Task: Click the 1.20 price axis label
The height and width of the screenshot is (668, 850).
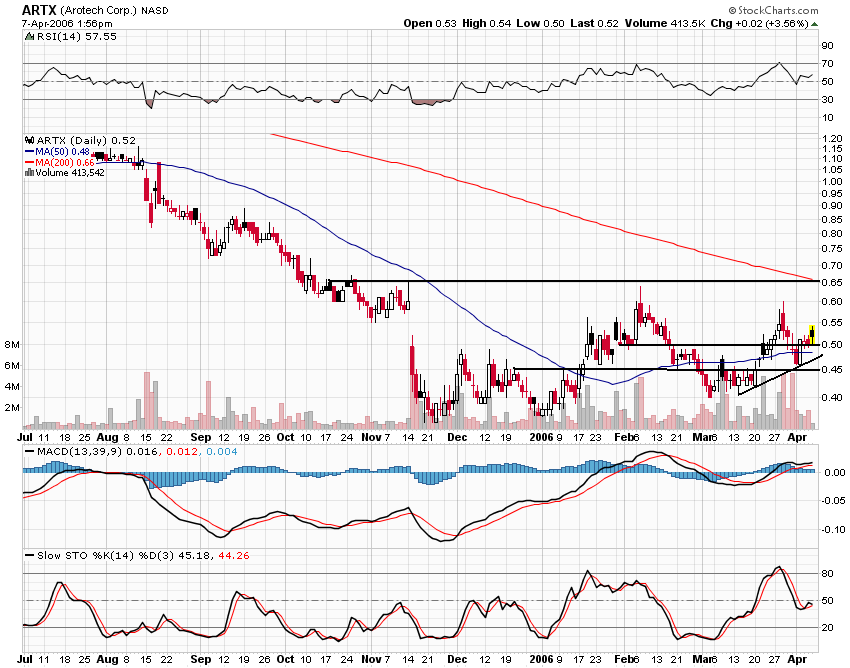Action: click(832, 139)
